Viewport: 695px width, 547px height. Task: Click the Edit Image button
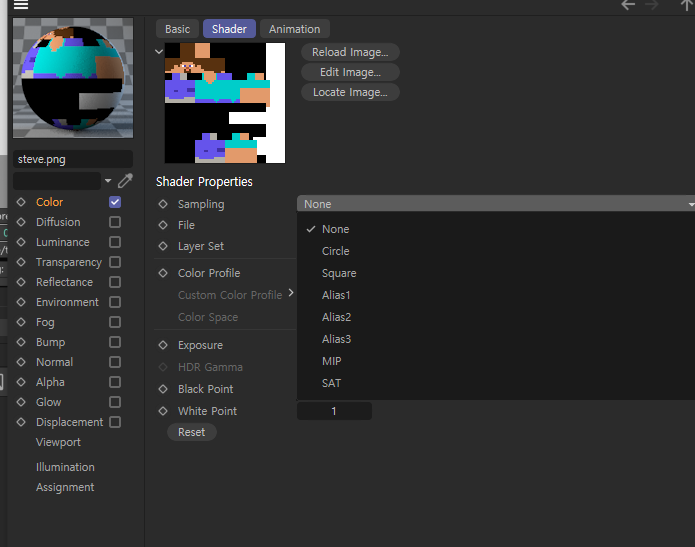(350, 72)
